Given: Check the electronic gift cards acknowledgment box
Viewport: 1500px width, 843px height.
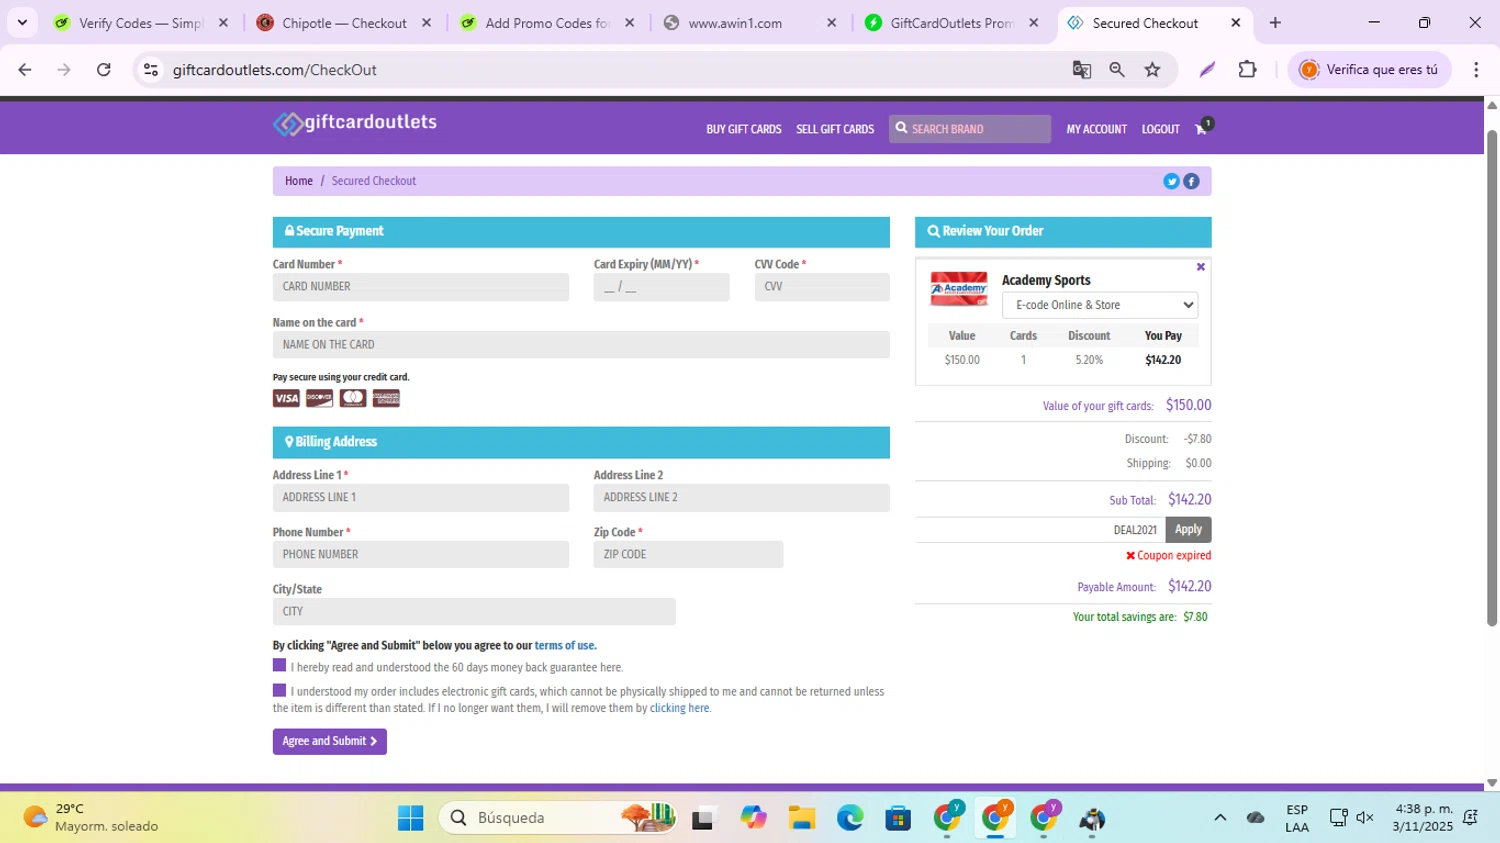Looking at the screenshot, I should coord(279,690).
